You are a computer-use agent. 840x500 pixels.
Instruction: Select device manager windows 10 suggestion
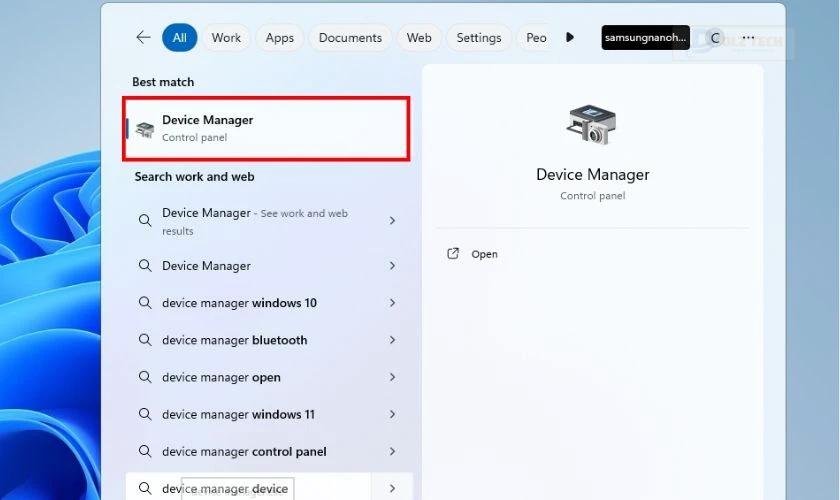pos(239,303)
